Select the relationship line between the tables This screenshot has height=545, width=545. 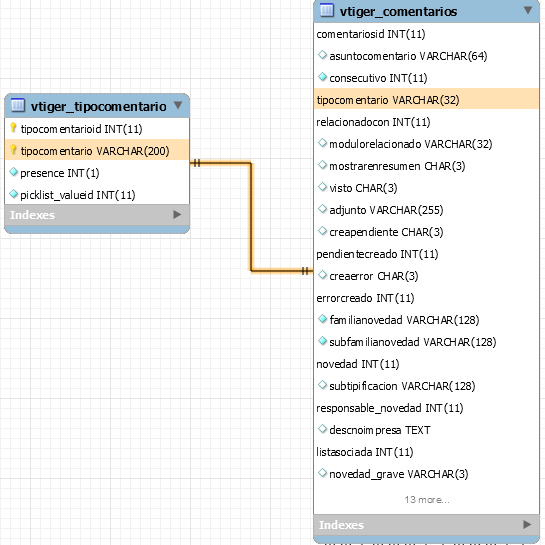tap(251, 216)
